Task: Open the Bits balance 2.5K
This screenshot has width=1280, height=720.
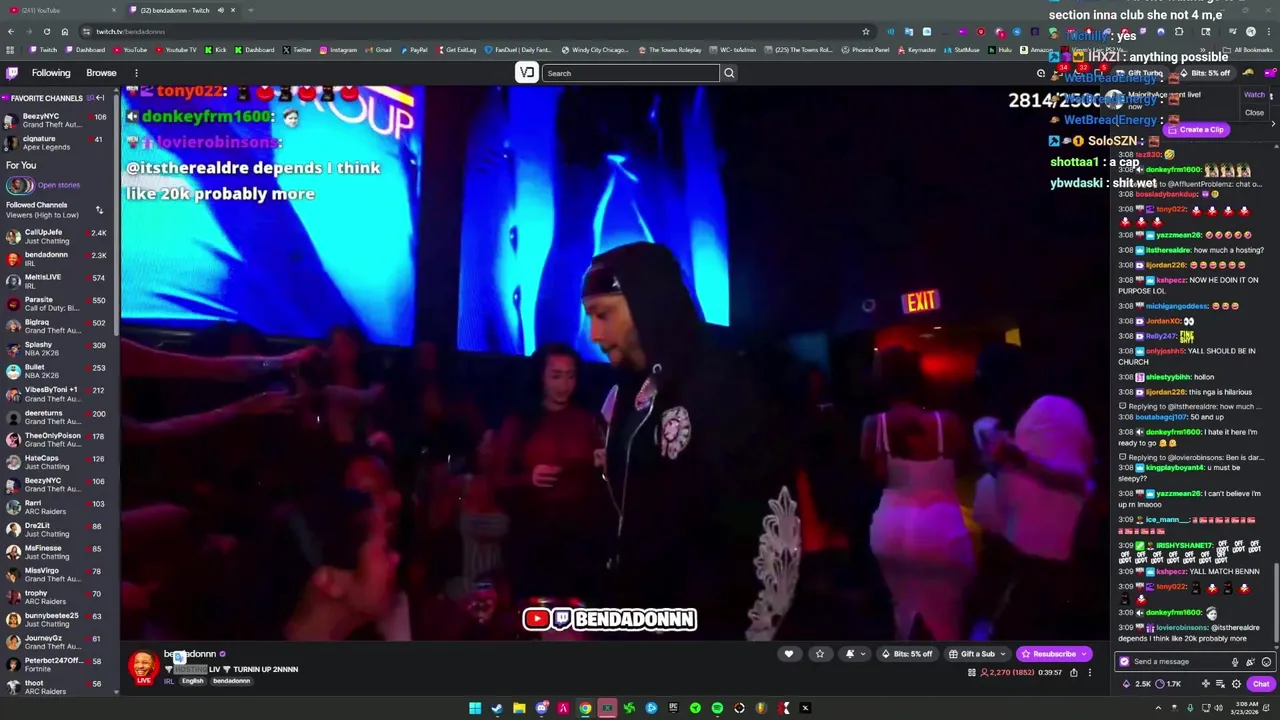Action: [1138, 684]
